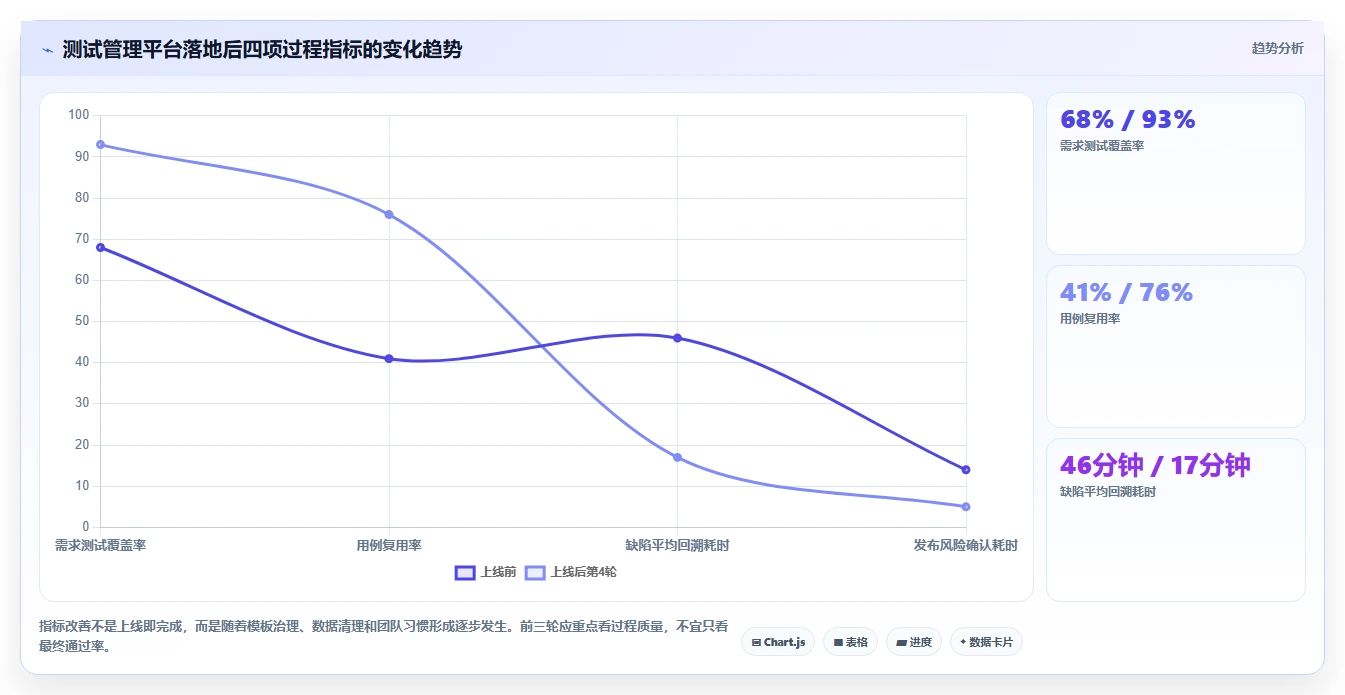The image size is (1345, 695).
Task: Click the icon inside the 表格 chip
Action: 838,642
